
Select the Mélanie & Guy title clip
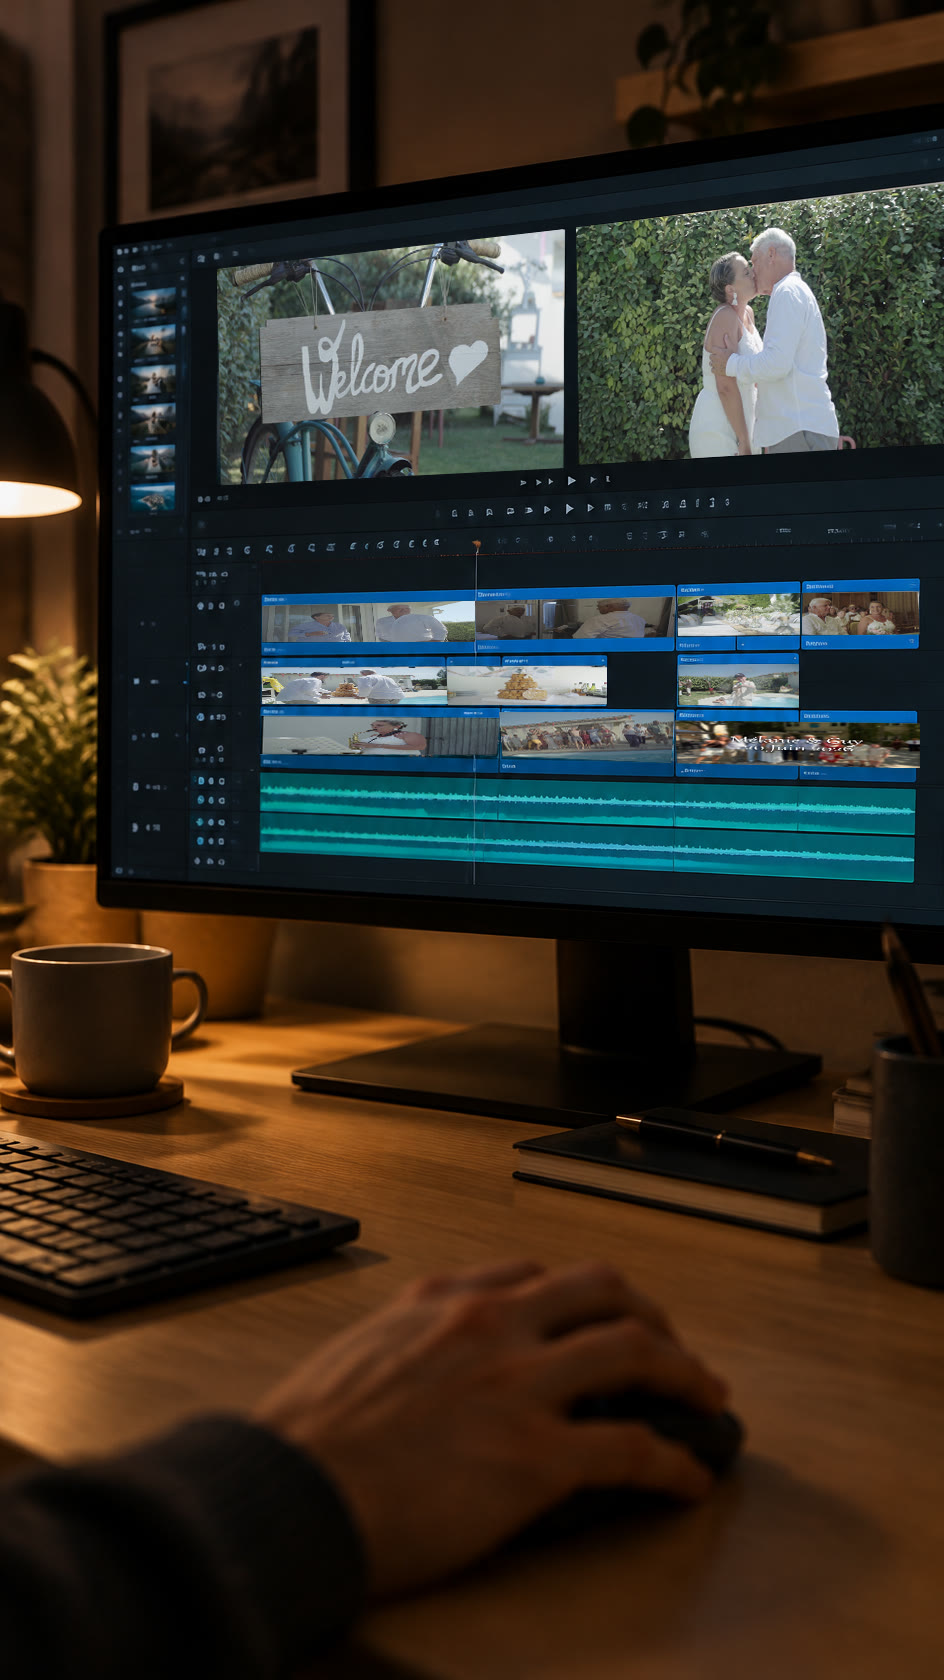797,745
